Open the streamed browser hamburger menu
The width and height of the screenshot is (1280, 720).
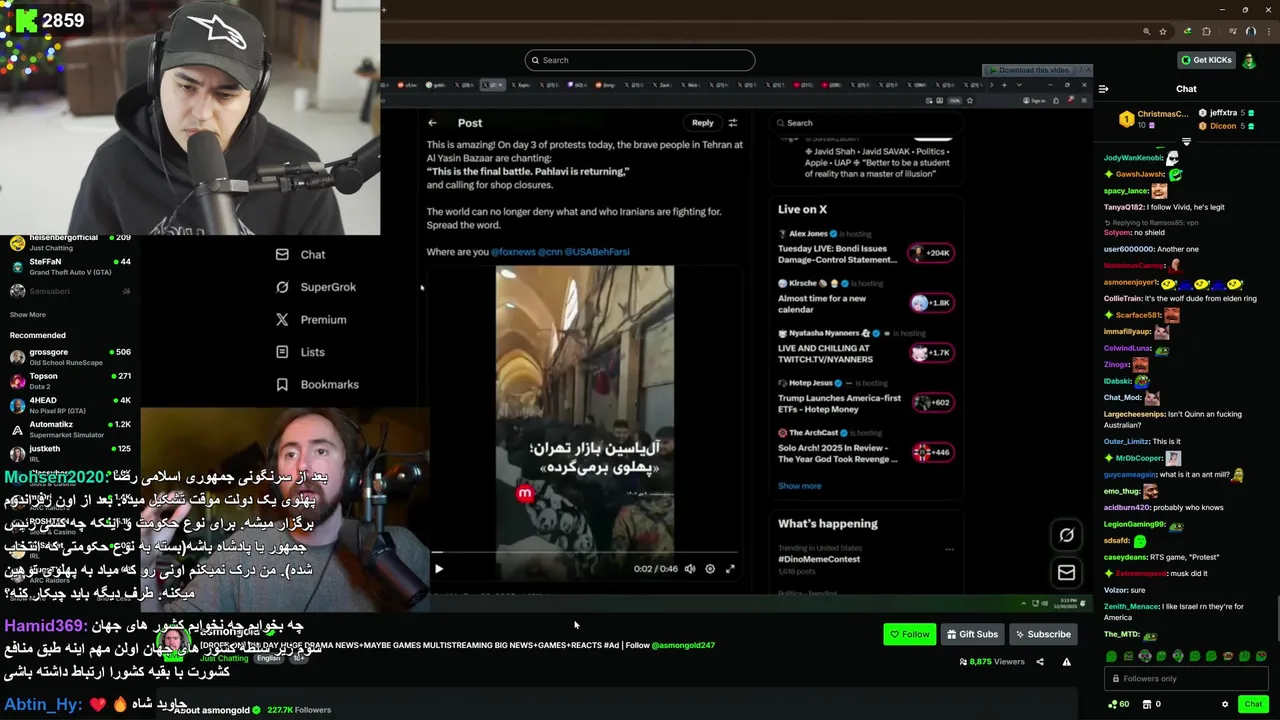(1084, 100)
